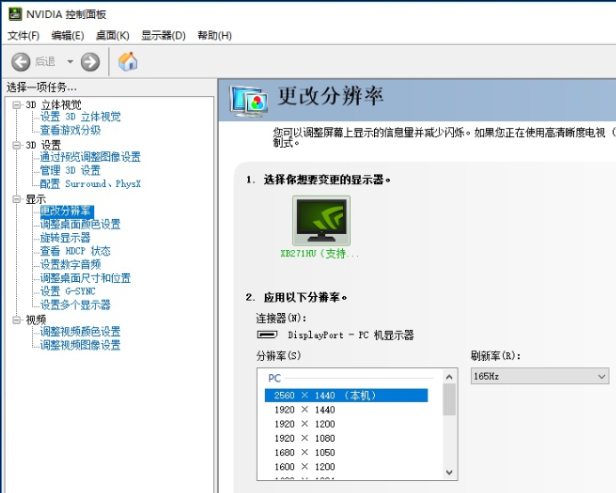Image resolution: width=616 pixels, height=493 pixels.
Task: Collapse the 视频 tree section
Action: (x=16, y=320)
